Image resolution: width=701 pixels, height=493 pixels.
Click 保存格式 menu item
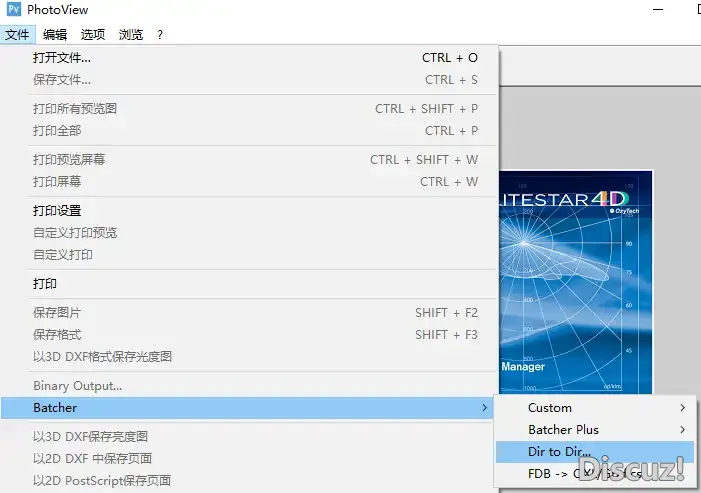coord(255,334)
